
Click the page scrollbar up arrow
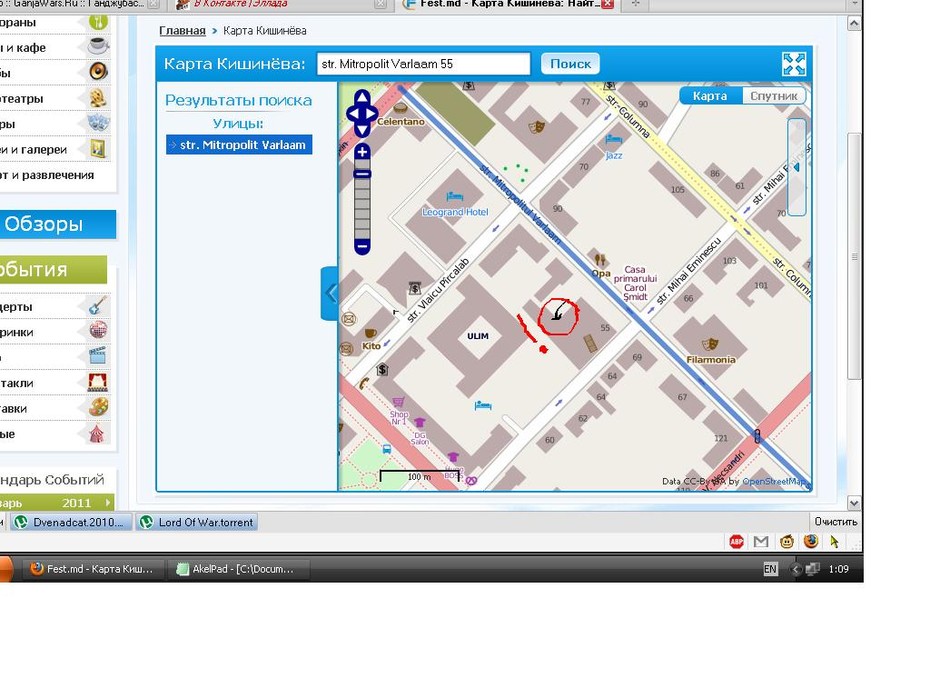pyautogui.click(x=854, y=24)
